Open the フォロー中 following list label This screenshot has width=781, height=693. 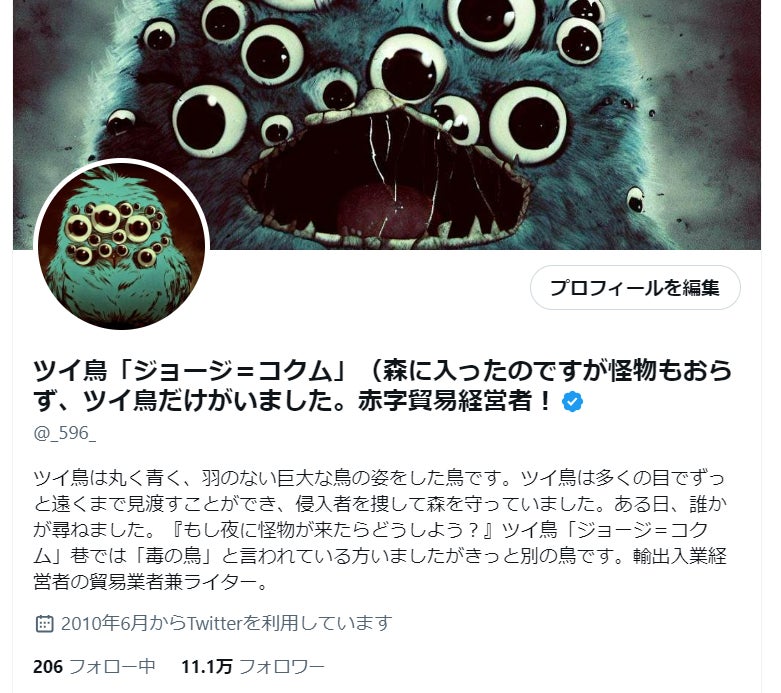(113, 666)
